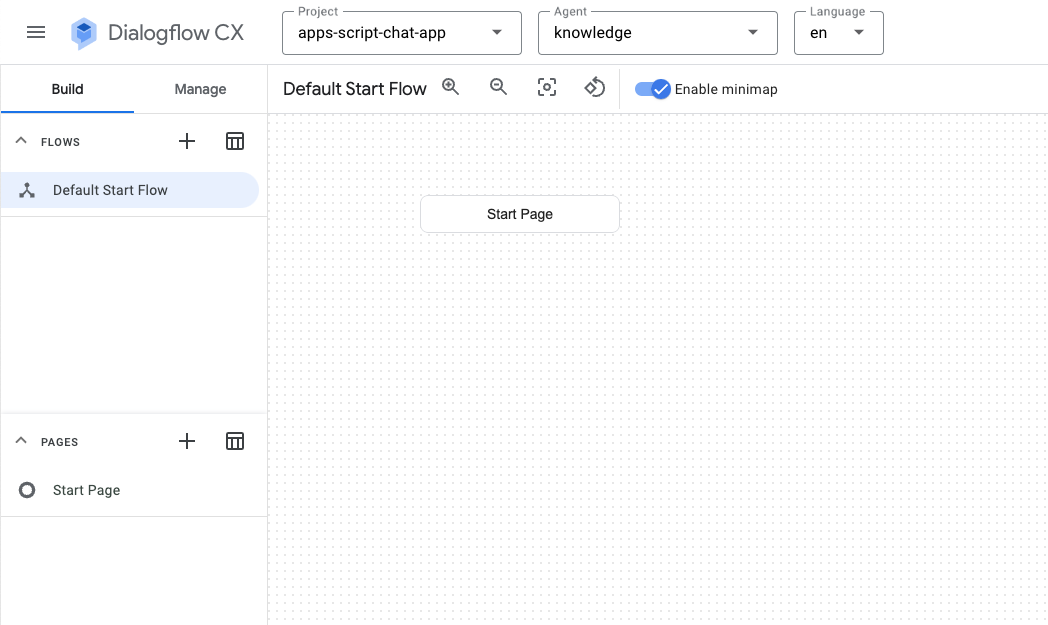Switch to the Build tab

click(67, 89)
